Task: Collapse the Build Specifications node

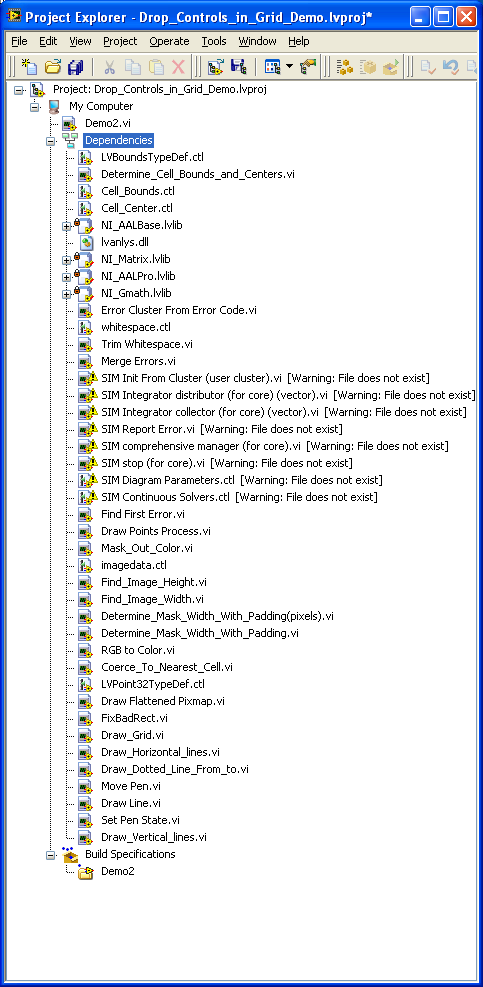Action: tap(50, 855)
